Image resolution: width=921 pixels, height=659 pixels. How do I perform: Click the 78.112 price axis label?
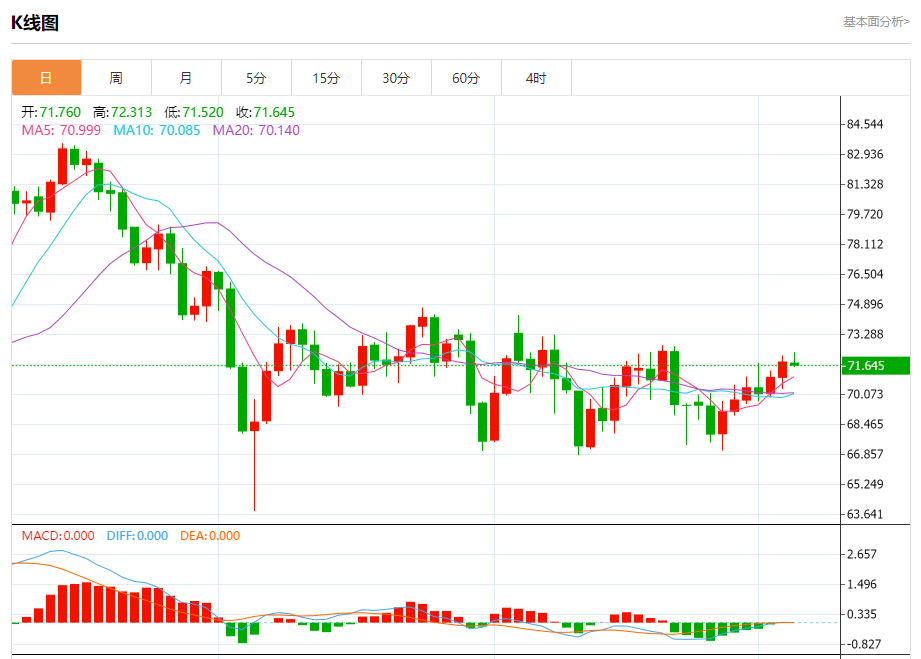click(865, 244)
